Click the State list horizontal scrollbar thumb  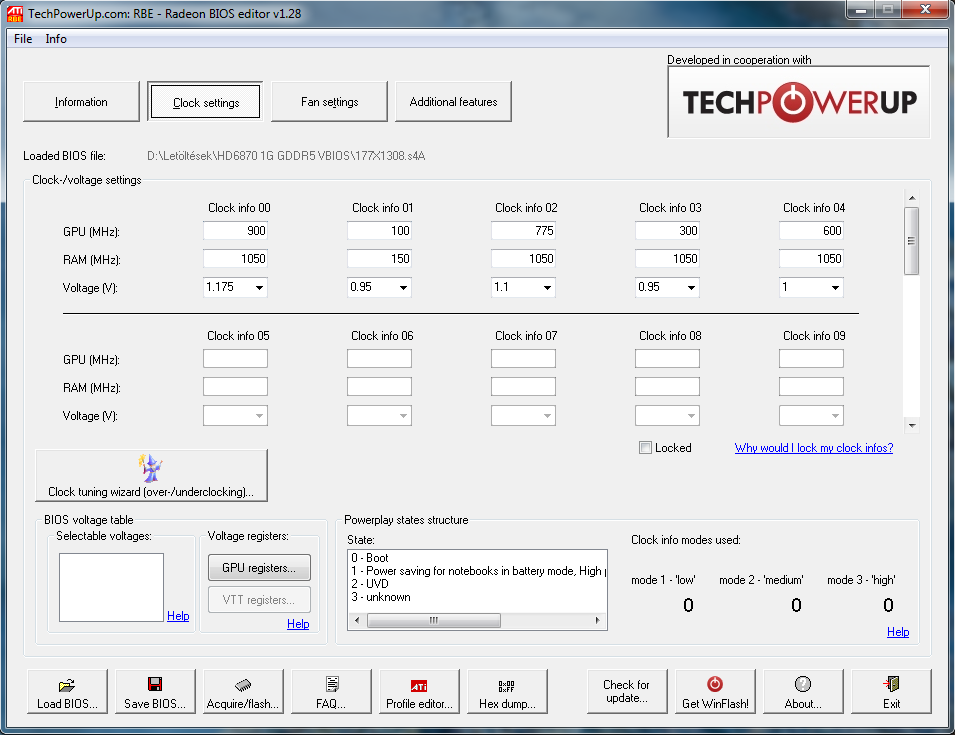click(434, 621)
